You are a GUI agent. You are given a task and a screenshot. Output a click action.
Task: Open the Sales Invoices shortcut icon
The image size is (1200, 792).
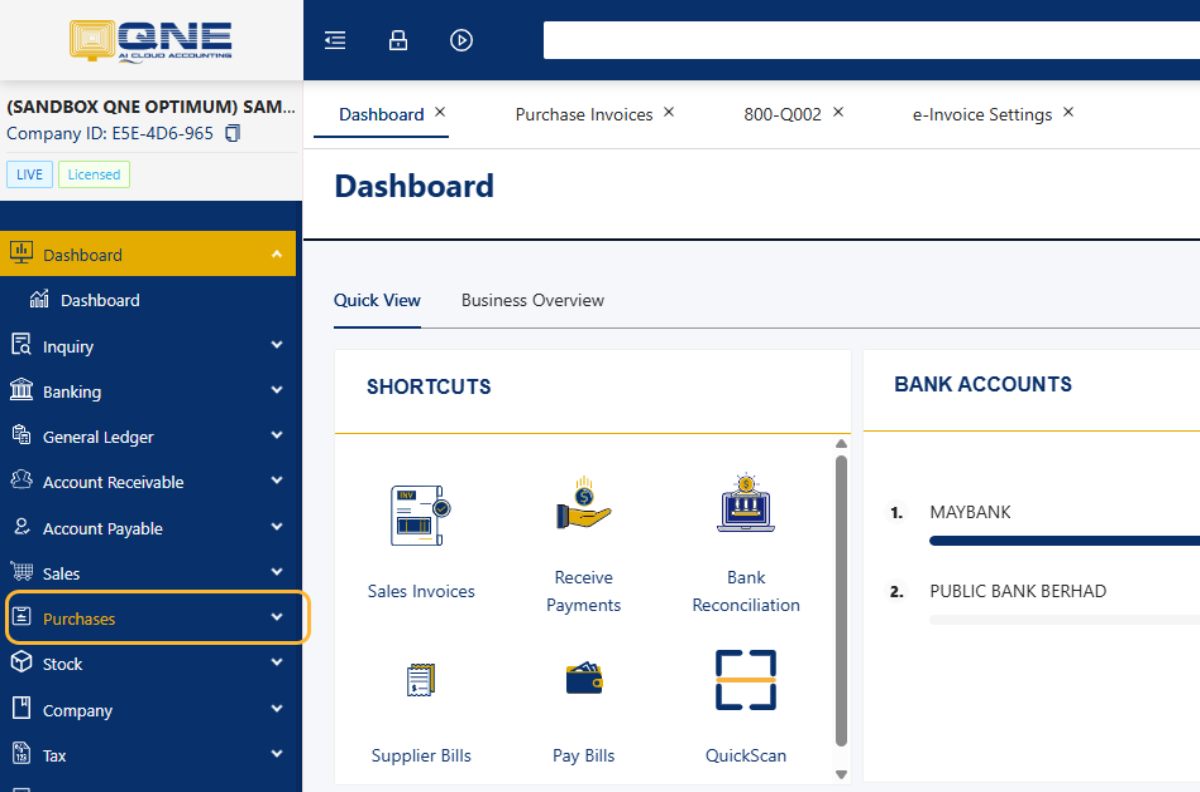pyautogui.click(x=420, y=515)
